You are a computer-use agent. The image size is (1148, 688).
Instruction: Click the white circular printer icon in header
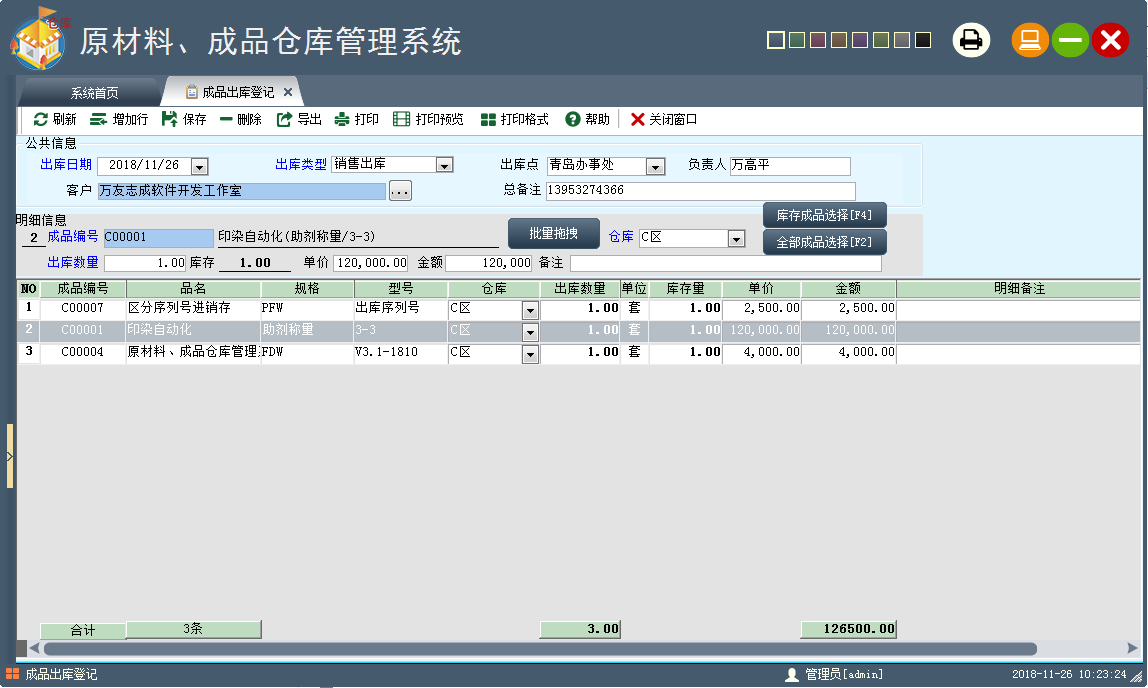pyautogui.click(x=970, y=40)
